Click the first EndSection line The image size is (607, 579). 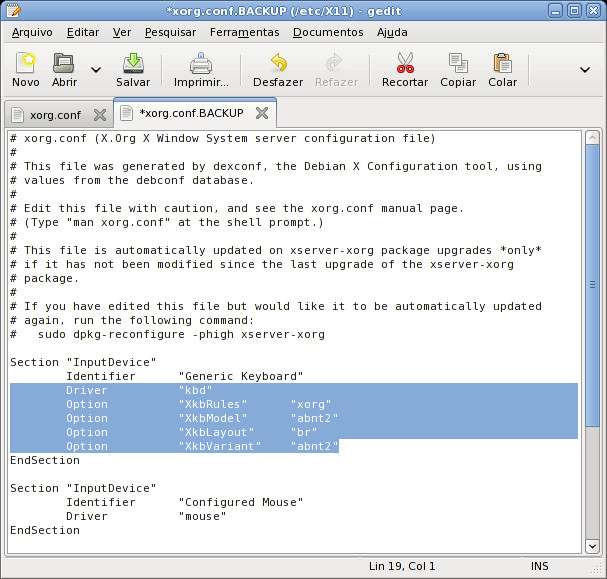click(x=45, y=460)
